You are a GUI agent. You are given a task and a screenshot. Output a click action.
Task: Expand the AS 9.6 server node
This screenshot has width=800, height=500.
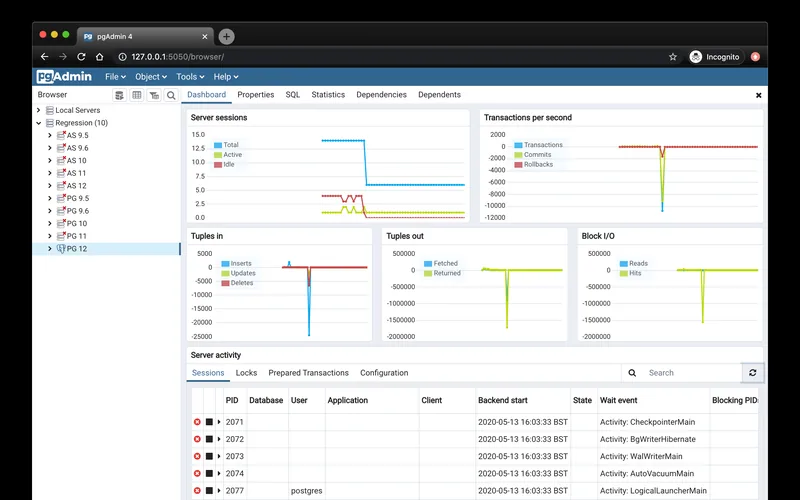[x=49, y=148]
